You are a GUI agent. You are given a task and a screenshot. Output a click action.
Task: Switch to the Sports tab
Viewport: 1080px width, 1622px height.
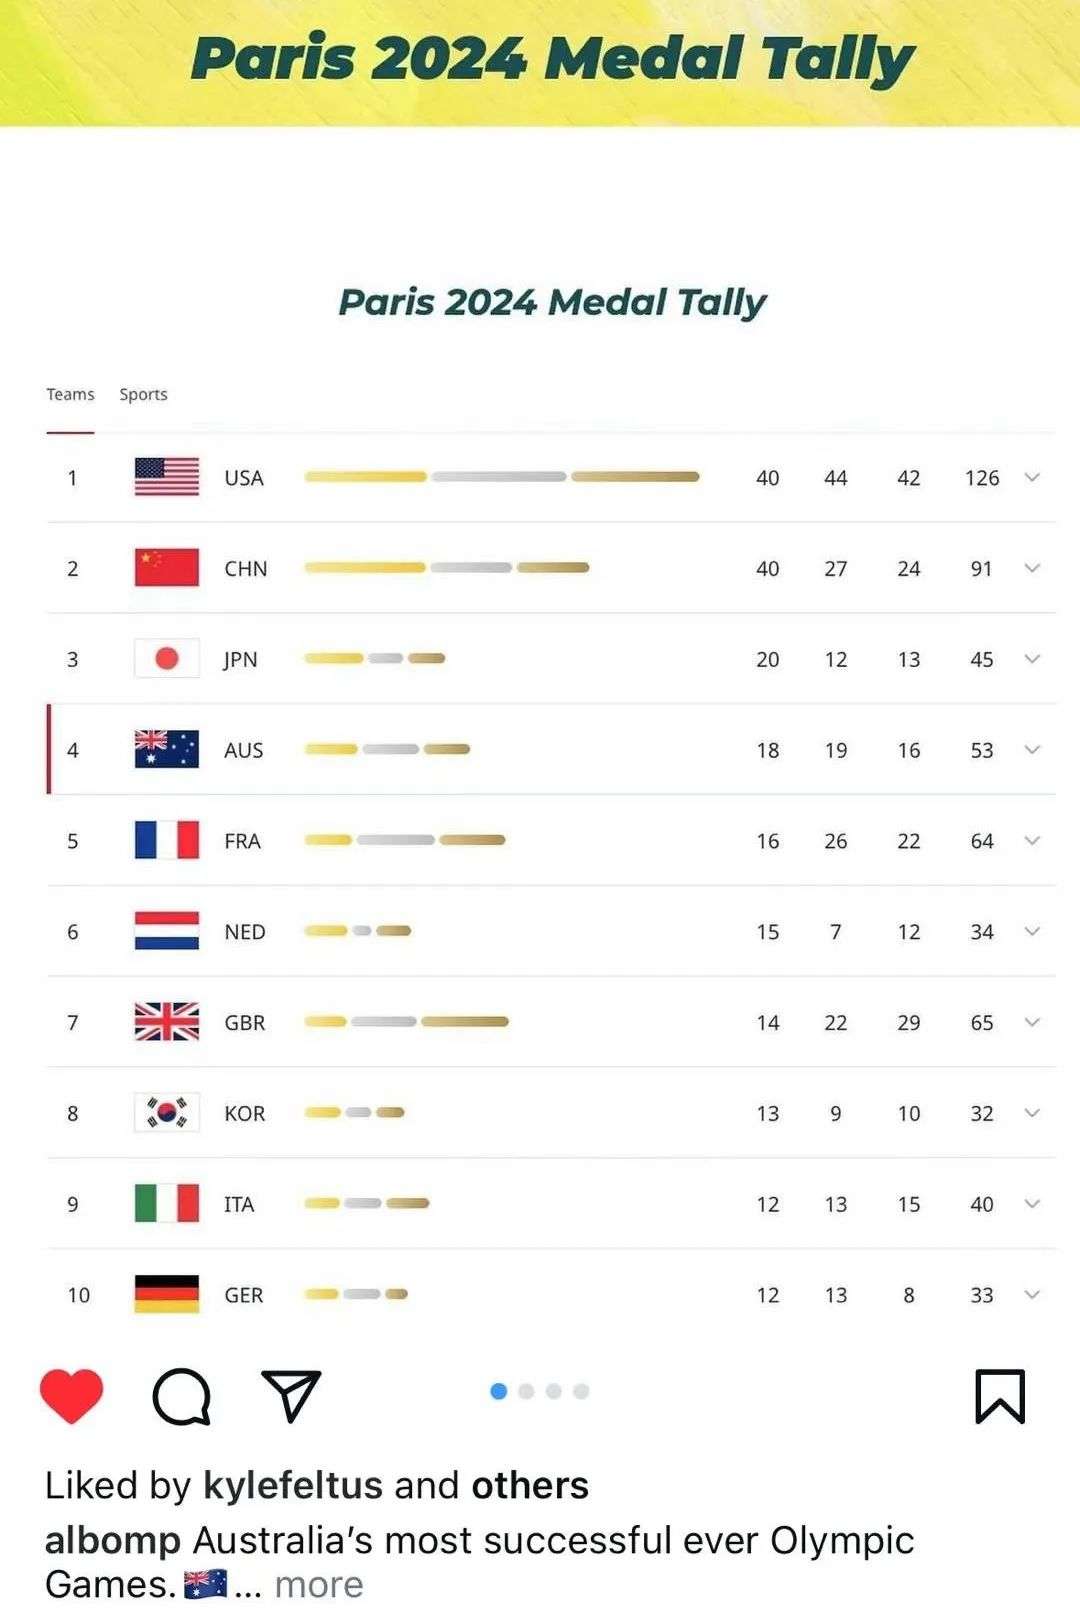[x=143, y=394]
